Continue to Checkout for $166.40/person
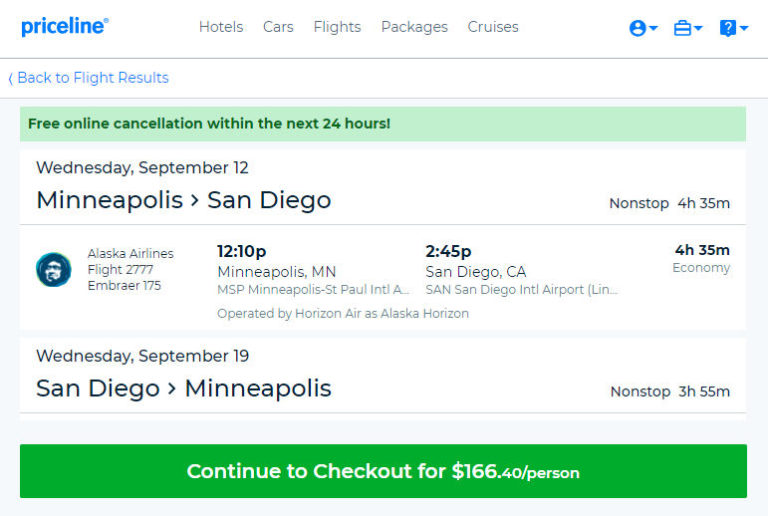 [383, 471]
